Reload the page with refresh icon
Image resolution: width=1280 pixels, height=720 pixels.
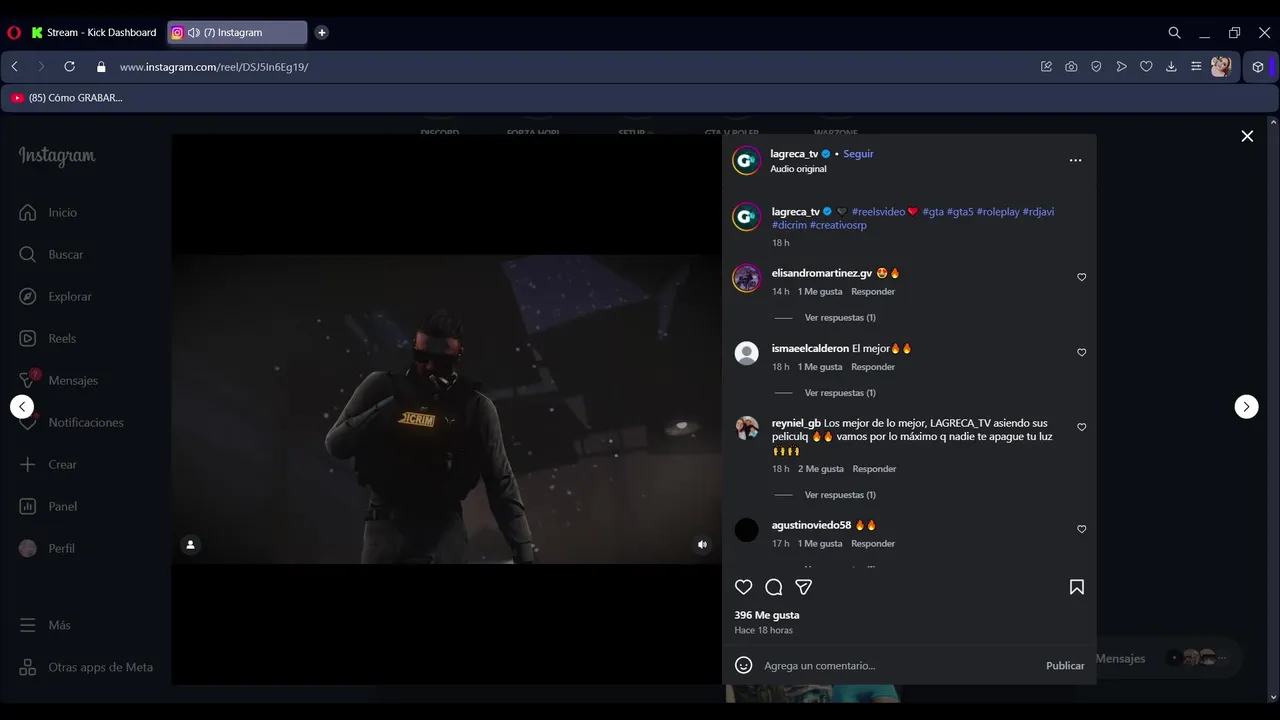[x=69, y=67]
